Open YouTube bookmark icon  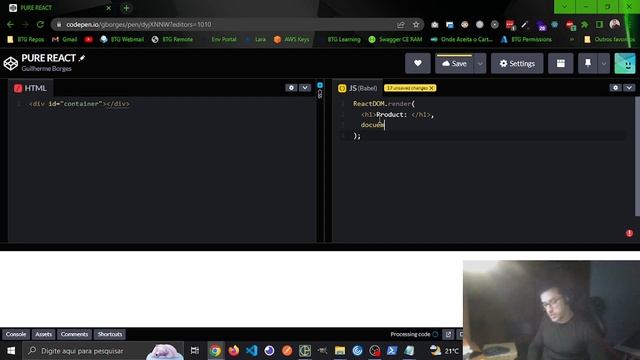[89, 39]
